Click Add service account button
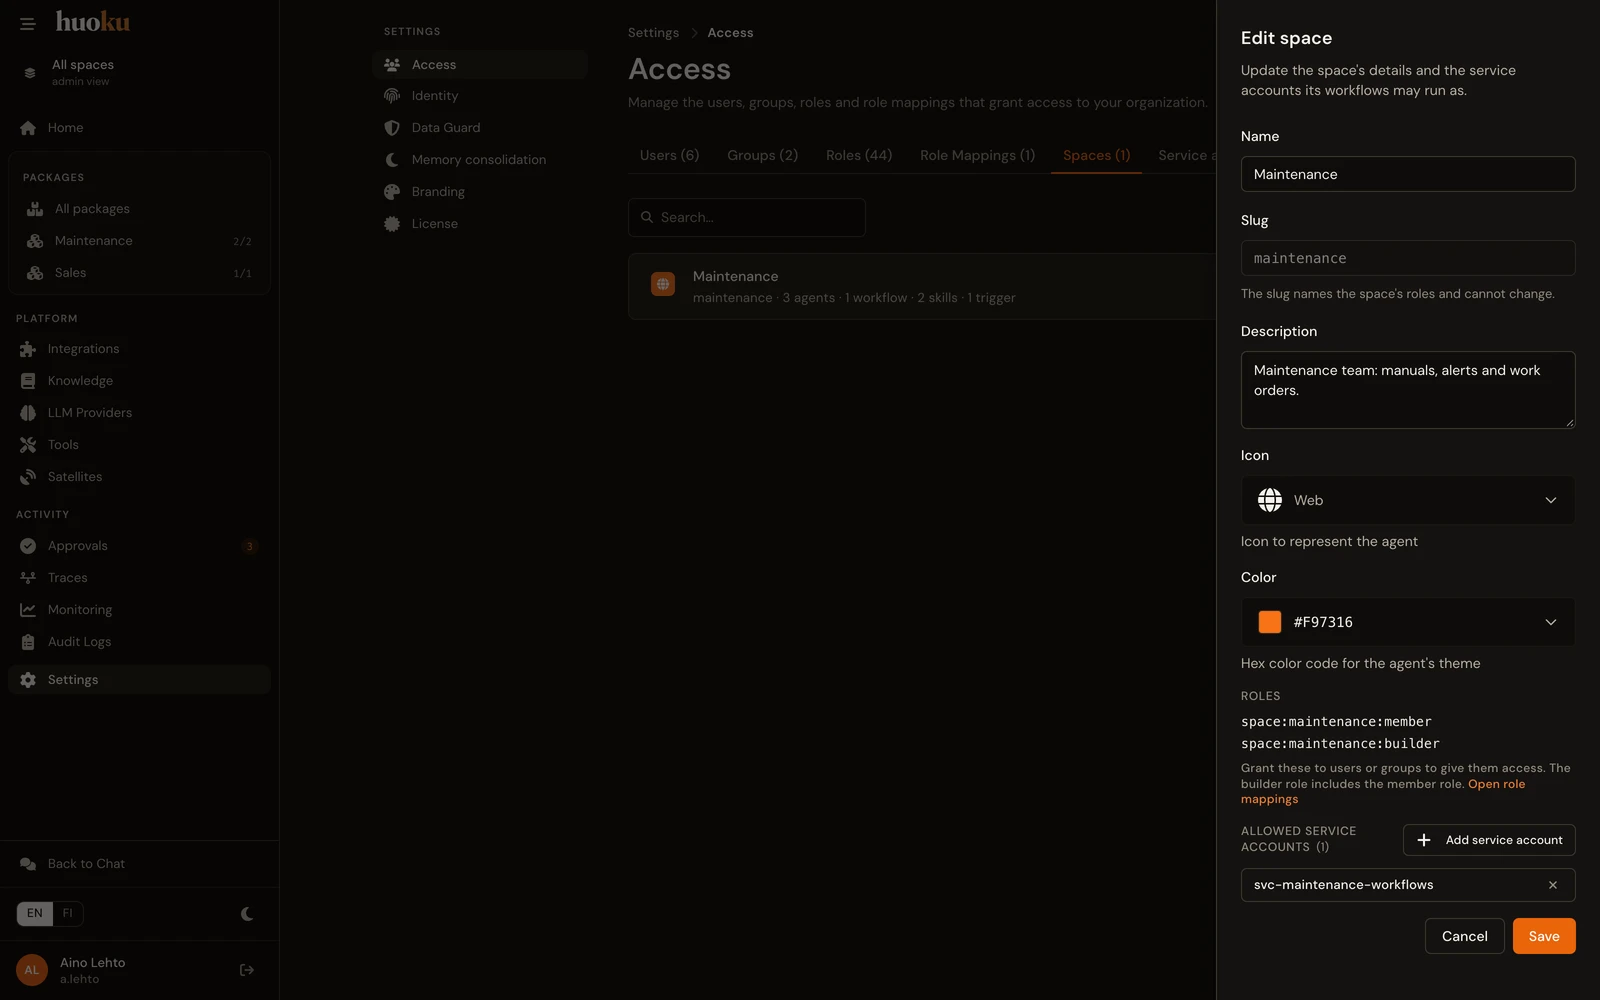 click(x=1489, y=840)
